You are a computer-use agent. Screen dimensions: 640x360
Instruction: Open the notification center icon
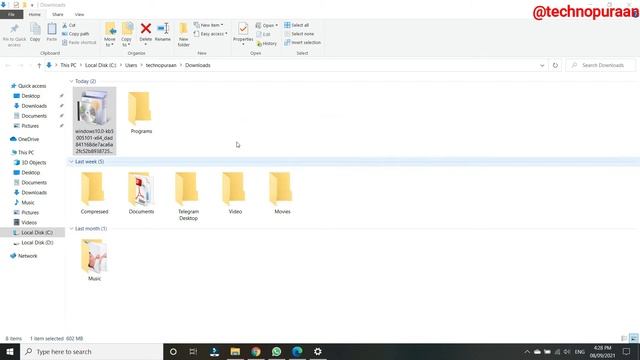point(627,351)
